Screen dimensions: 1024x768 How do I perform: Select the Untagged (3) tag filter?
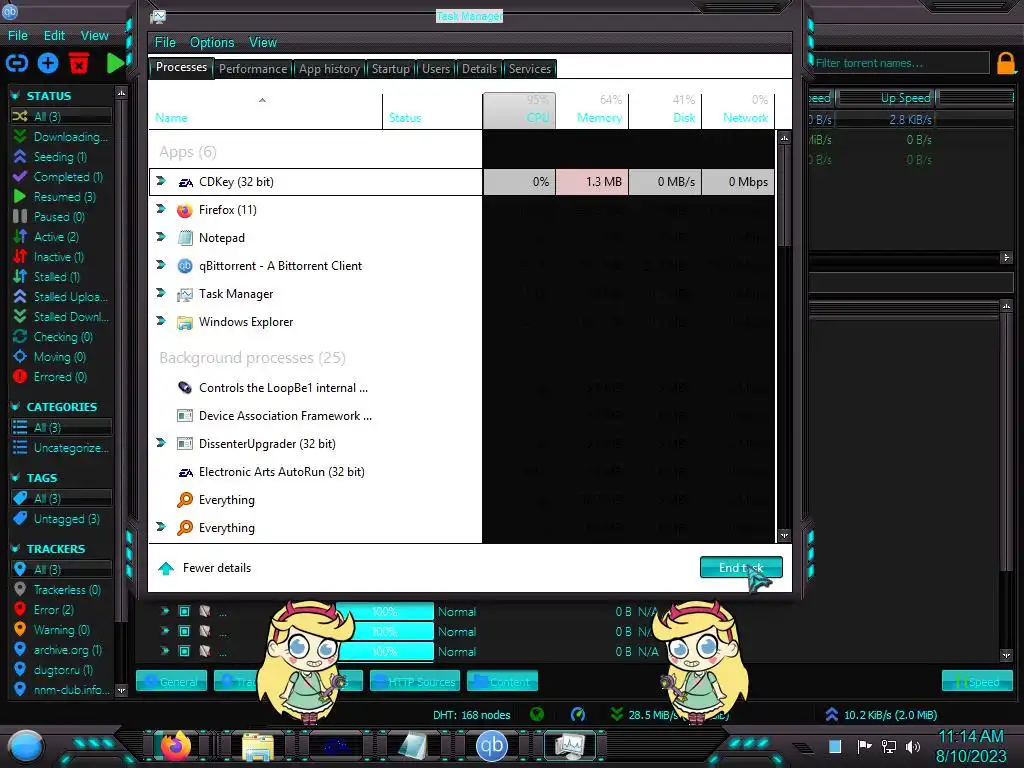click(61, 519)
